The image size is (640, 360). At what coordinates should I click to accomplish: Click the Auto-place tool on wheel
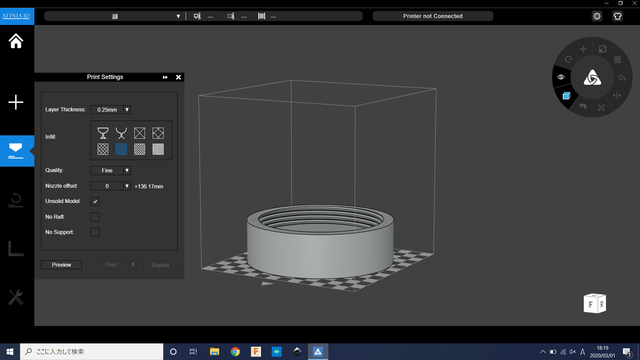click(601, 108)
